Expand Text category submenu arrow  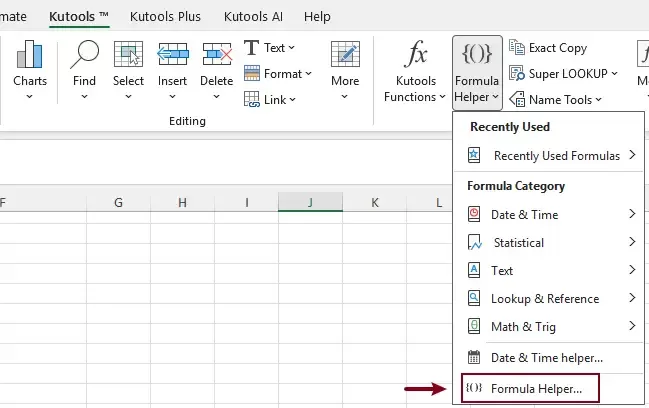[x=632, y=270]
